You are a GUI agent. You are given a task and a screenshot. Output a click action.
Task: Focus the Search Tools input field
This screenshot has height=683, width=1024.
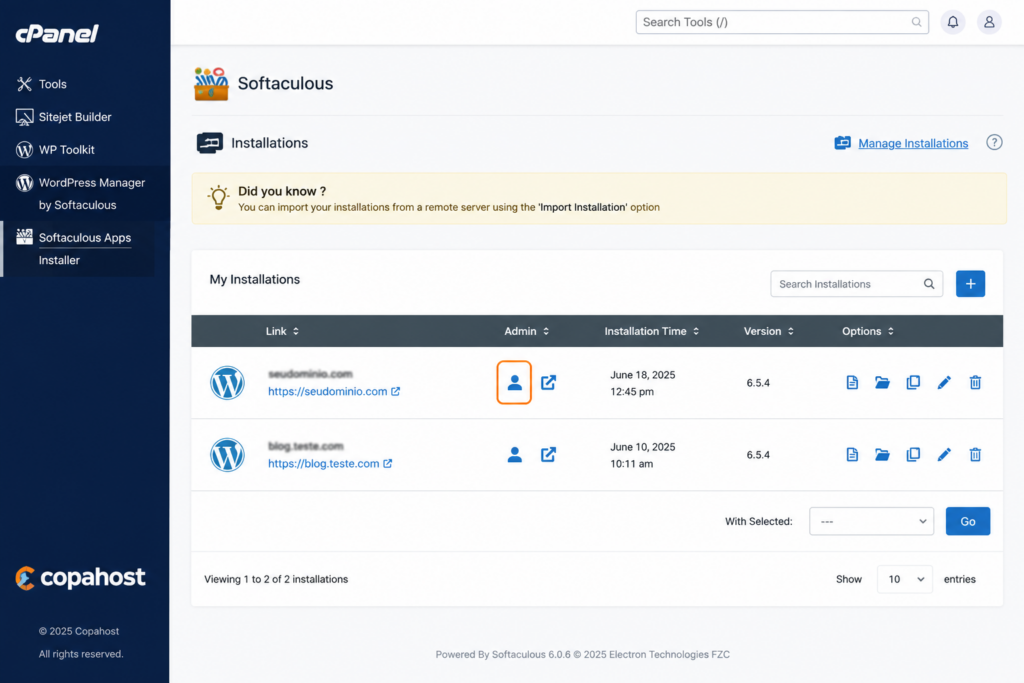[782, 22]
